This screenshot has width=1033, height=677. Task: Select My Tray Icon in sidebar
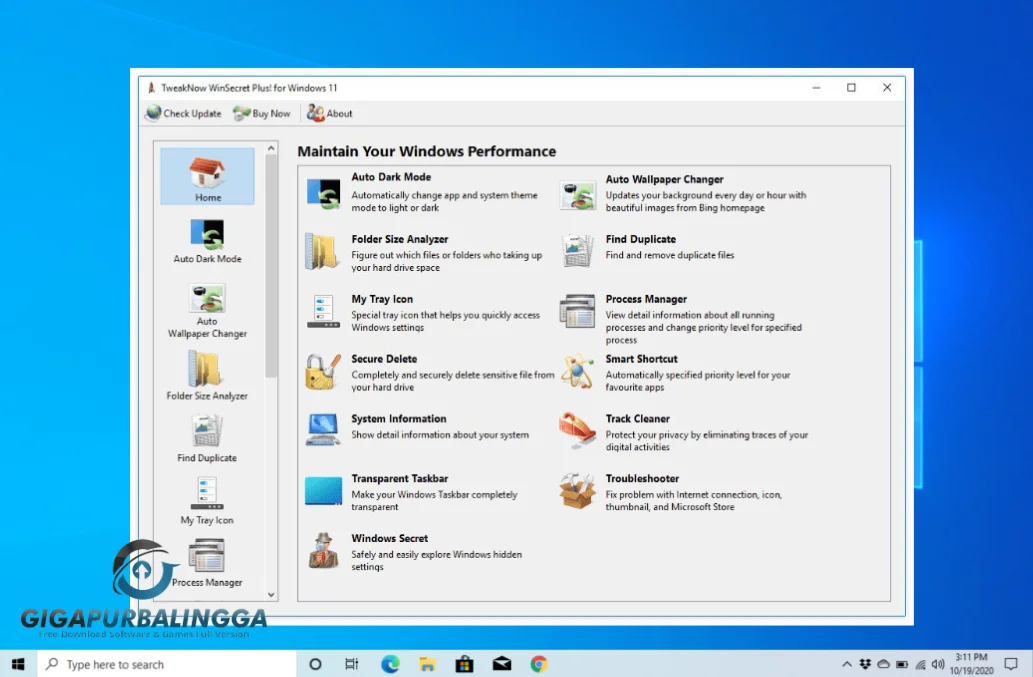point(207,501)
